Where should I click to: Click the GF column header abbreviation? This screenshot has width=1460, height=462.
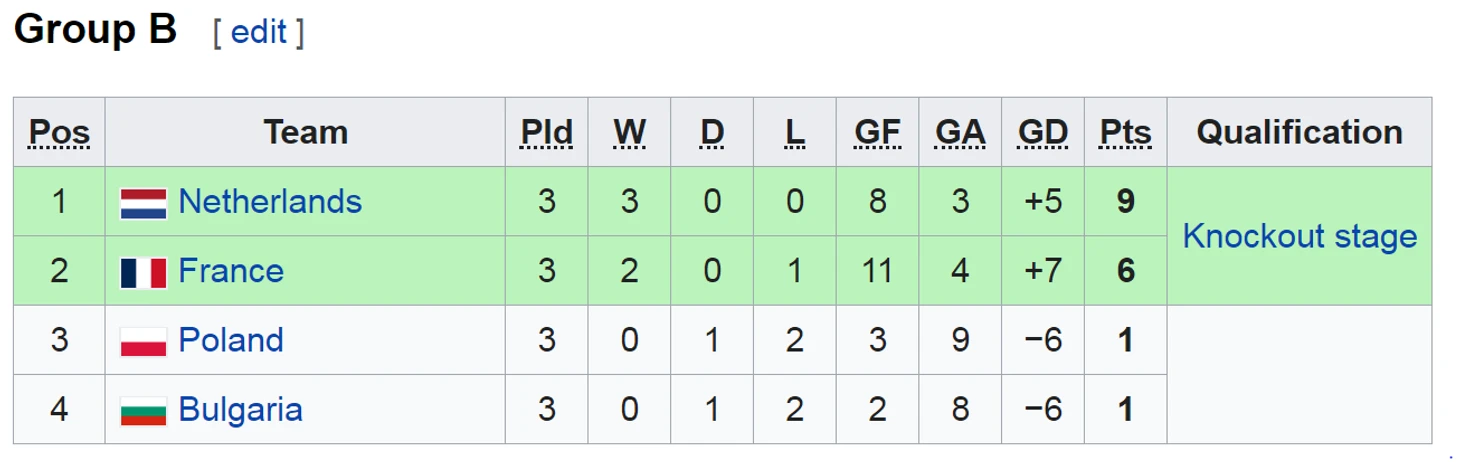(x=877, y=133)
